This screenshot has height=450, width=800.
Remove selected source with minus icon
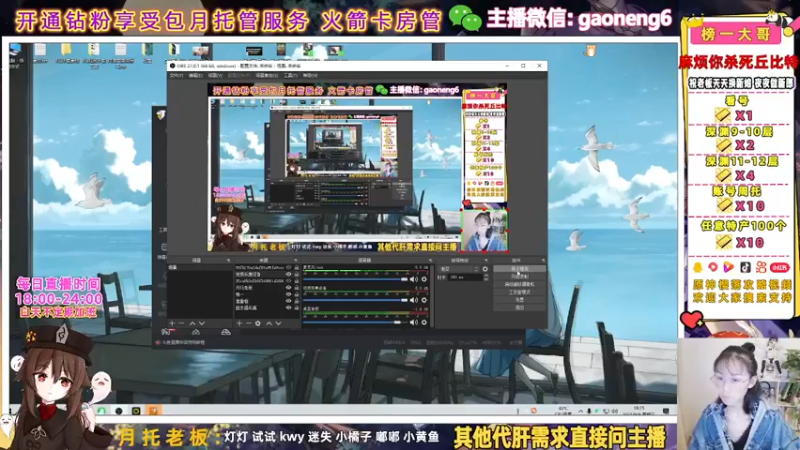(248, 323)
